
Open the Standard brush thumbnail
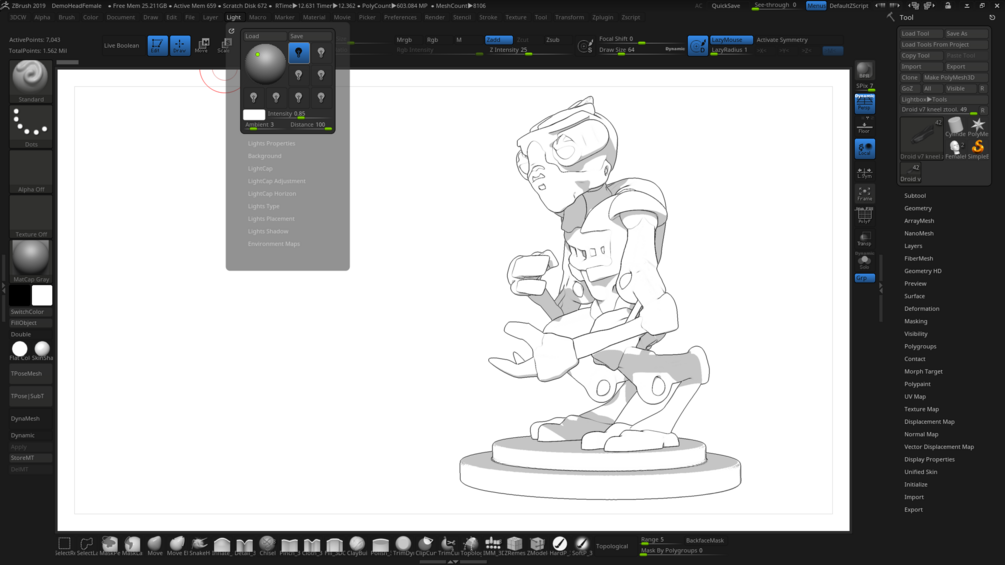pos(31,81)
